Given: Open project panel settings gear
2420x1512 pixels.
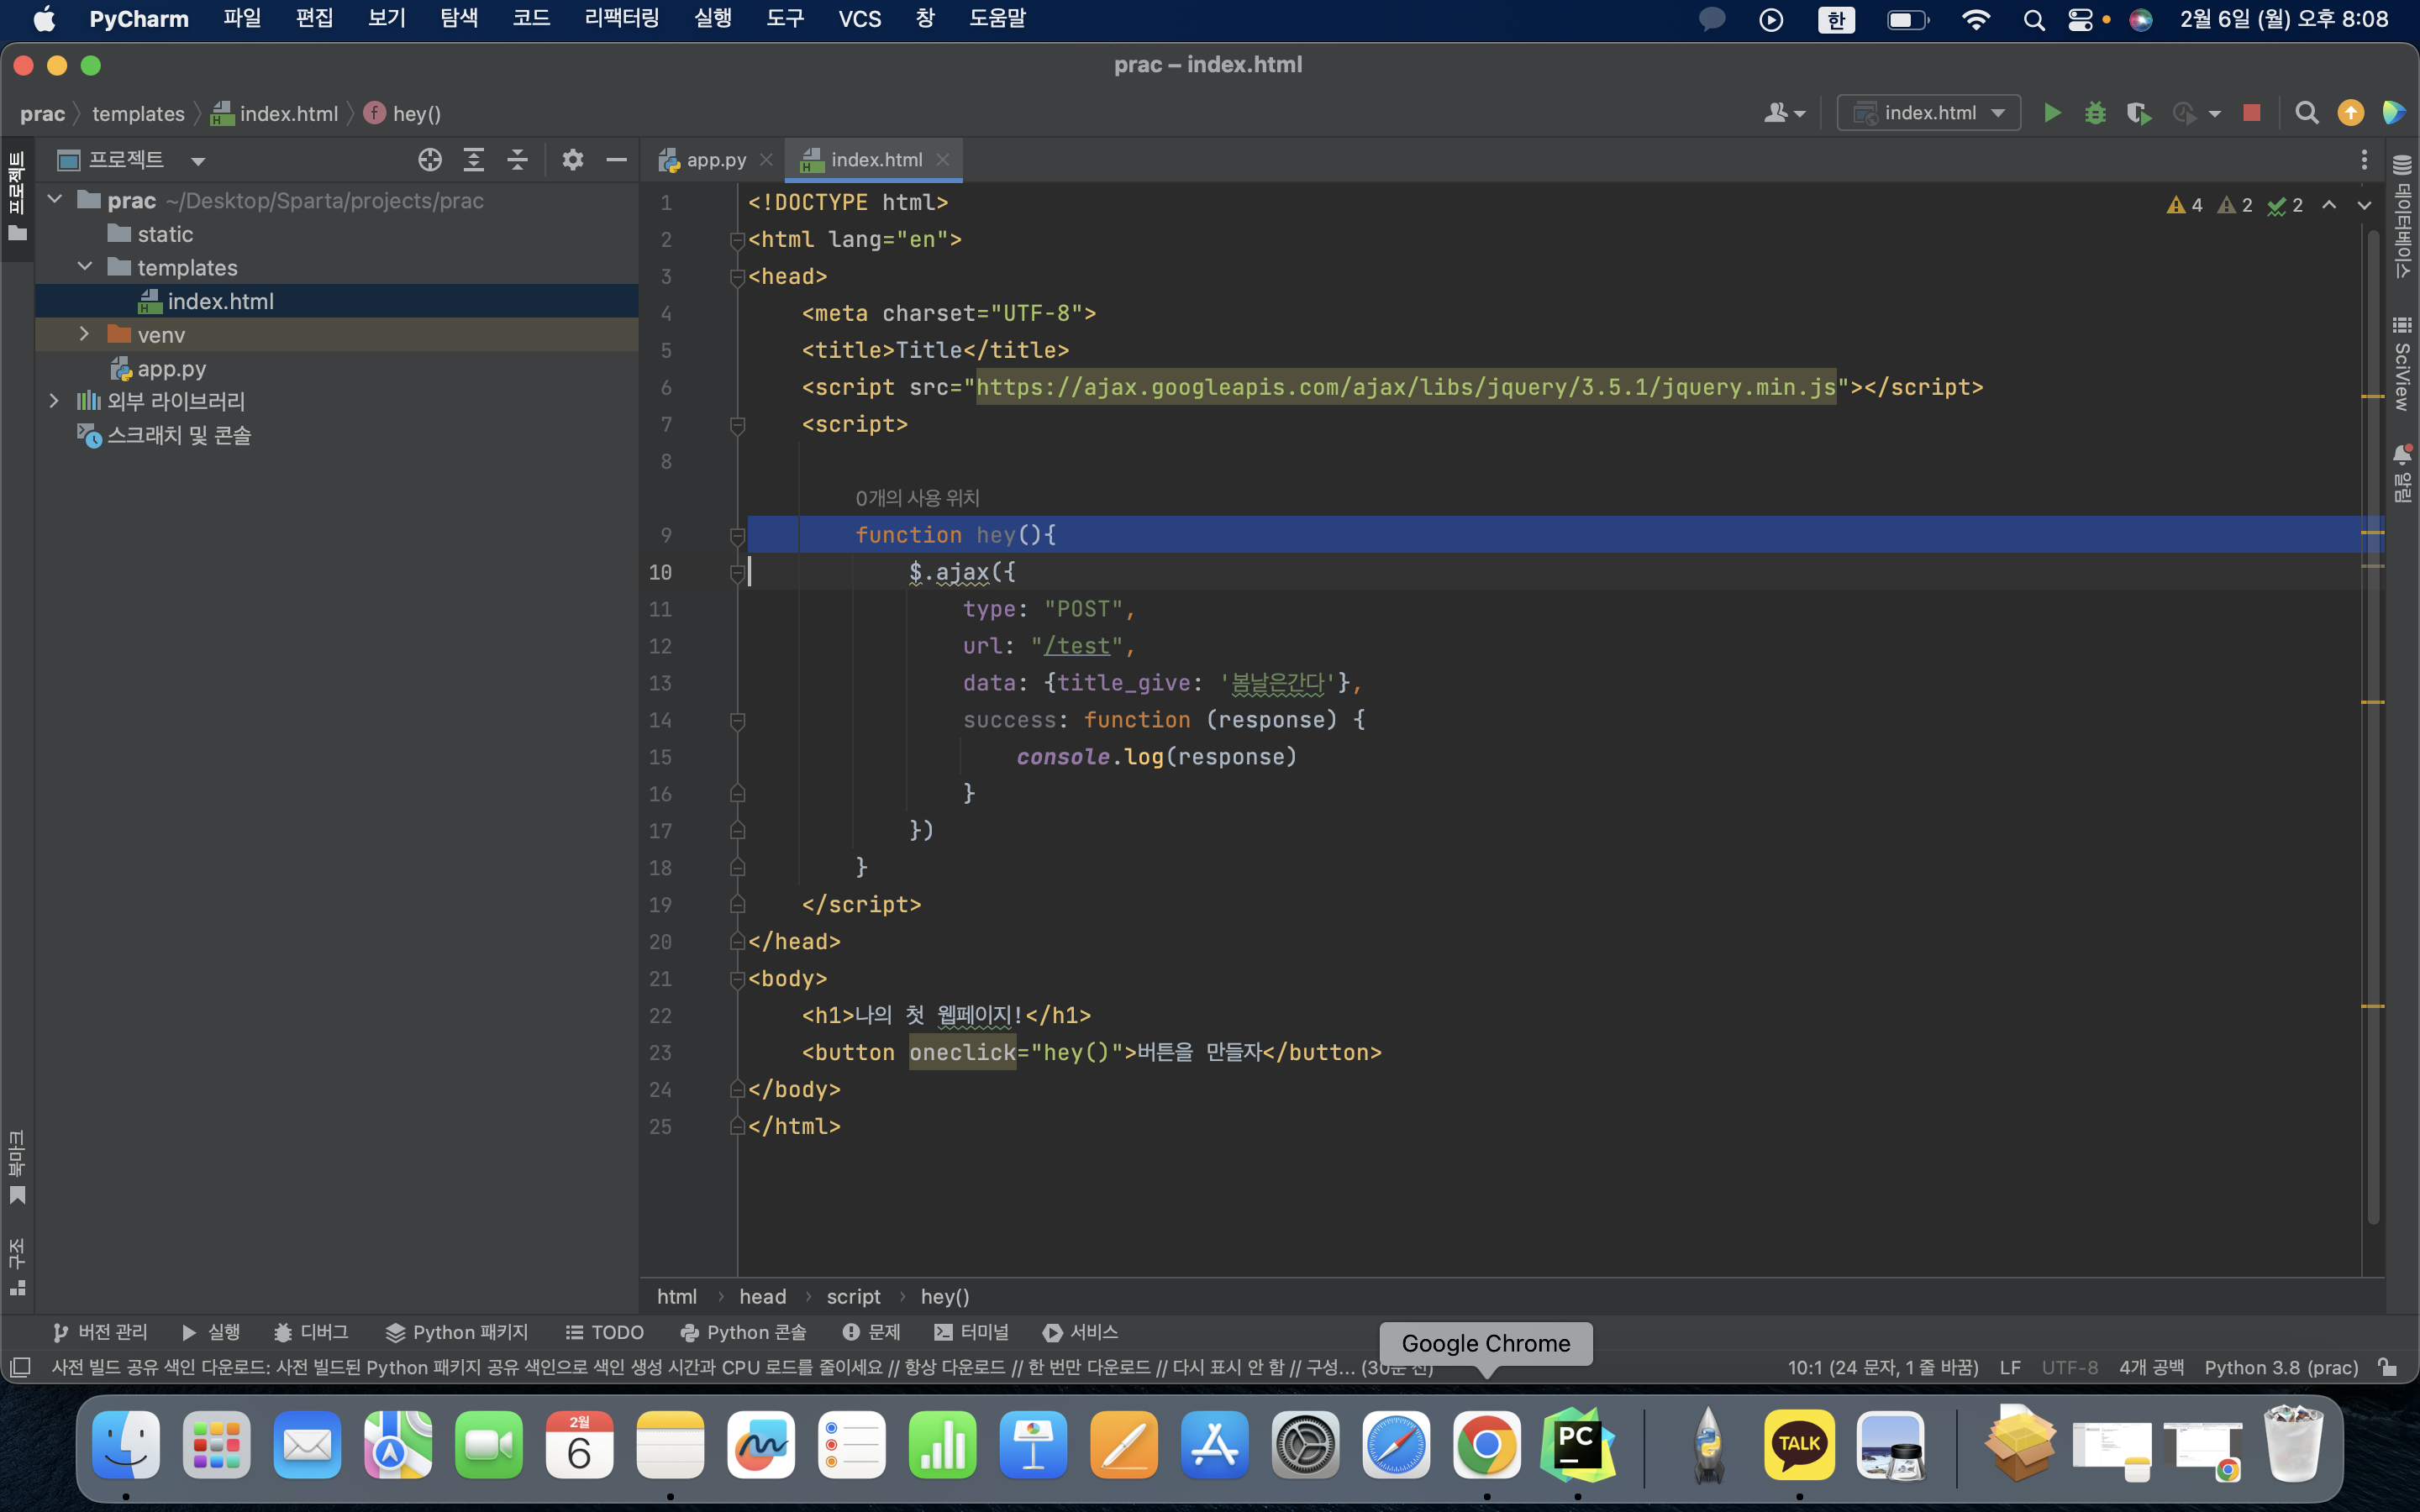Looking at the screenshot, I should tap(573, 159).
